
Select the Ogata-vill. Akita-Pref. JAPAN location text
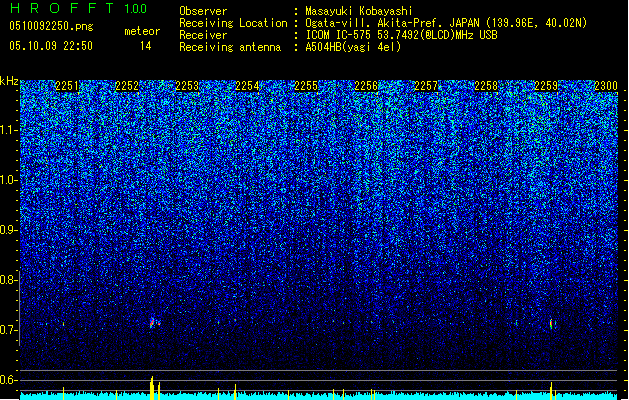pos(446,23)
